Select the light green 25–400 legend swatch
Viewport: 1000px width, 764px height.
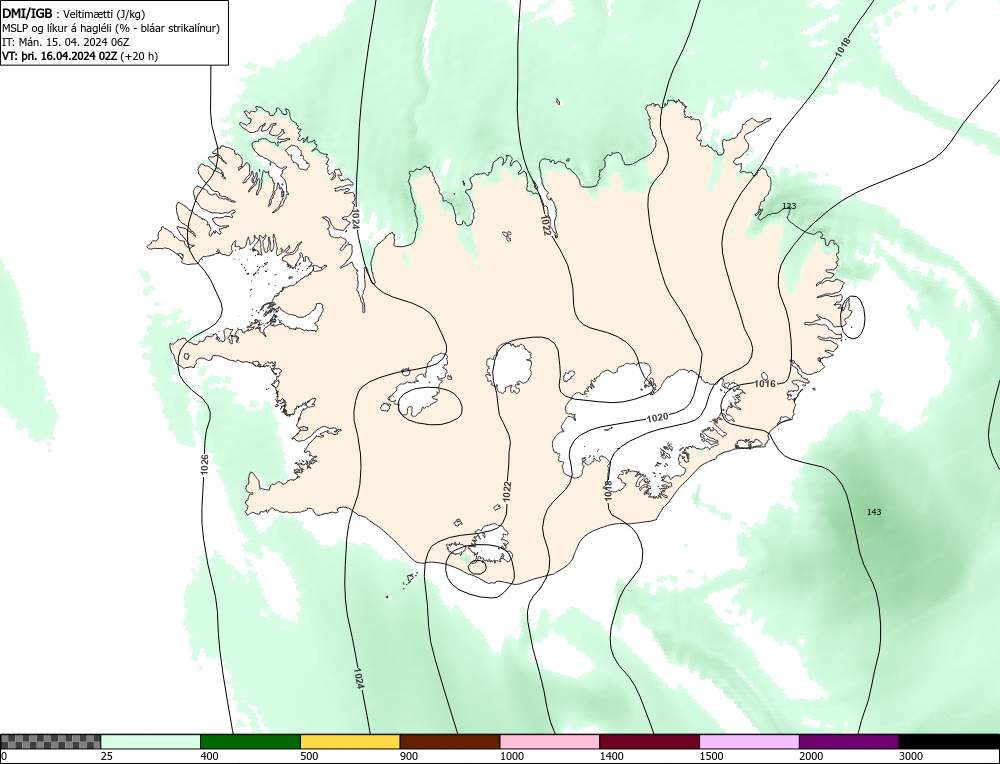point(151,742)
